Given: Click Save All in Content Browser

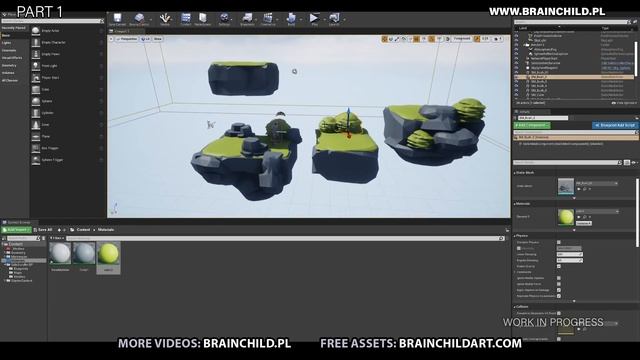Looking at the screenshot, I should coord(43,230).
